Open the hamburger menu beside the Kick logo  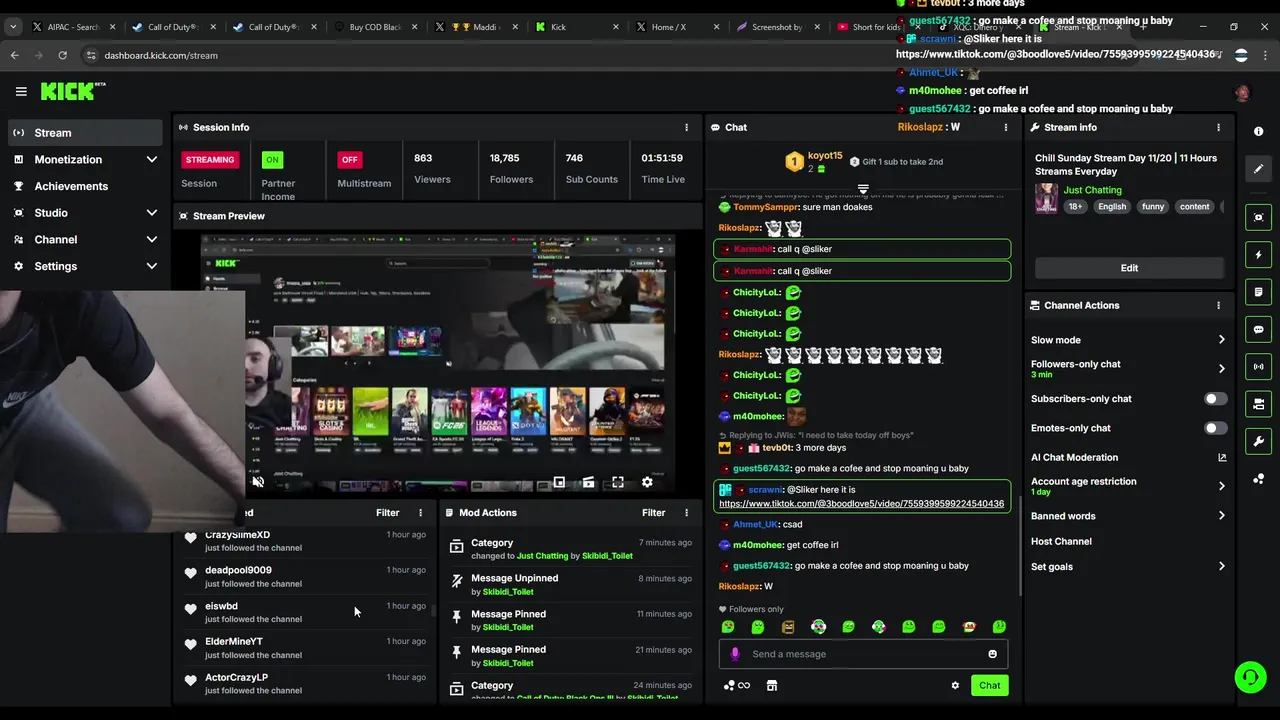click(21, 91)
